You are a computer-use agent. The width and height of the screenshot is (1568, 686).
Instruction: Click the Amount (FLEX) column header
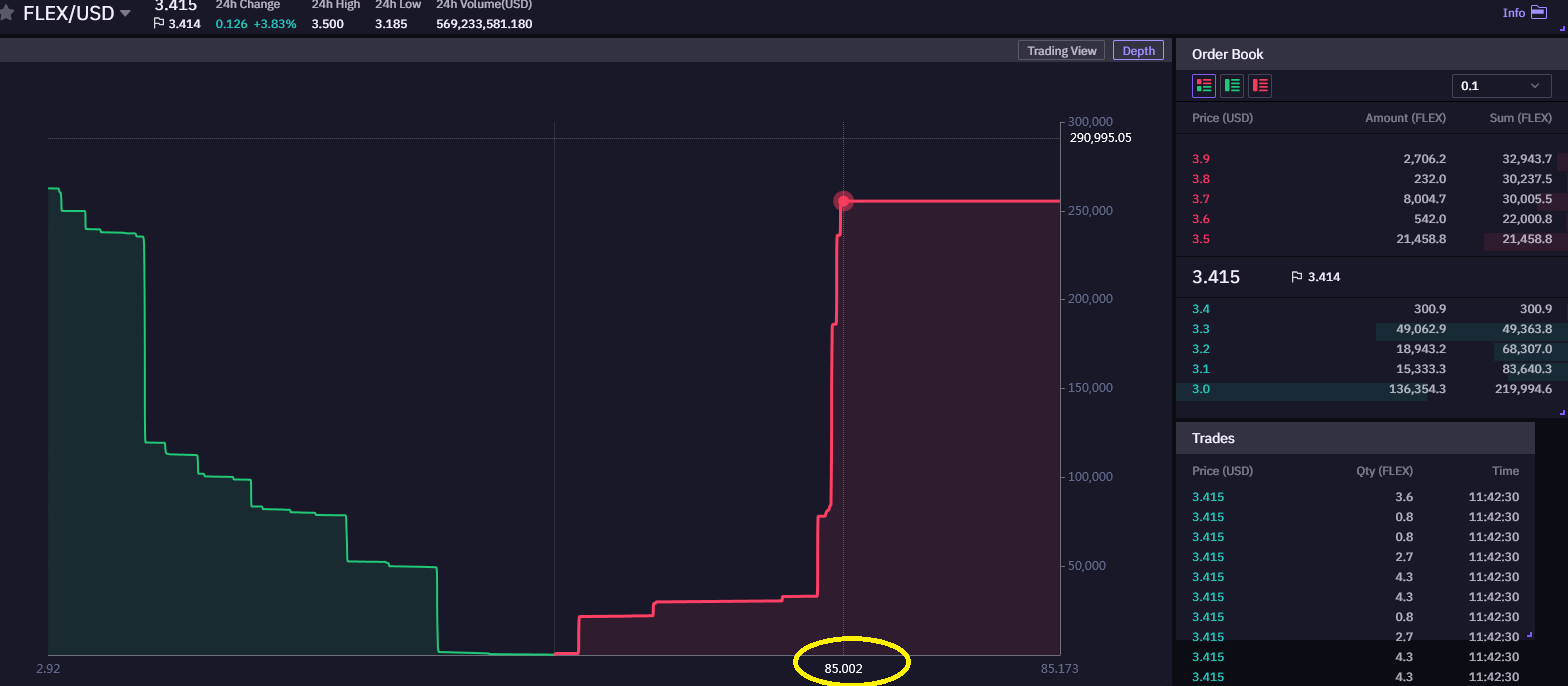pyautogui.click(x=1405, y=118)
